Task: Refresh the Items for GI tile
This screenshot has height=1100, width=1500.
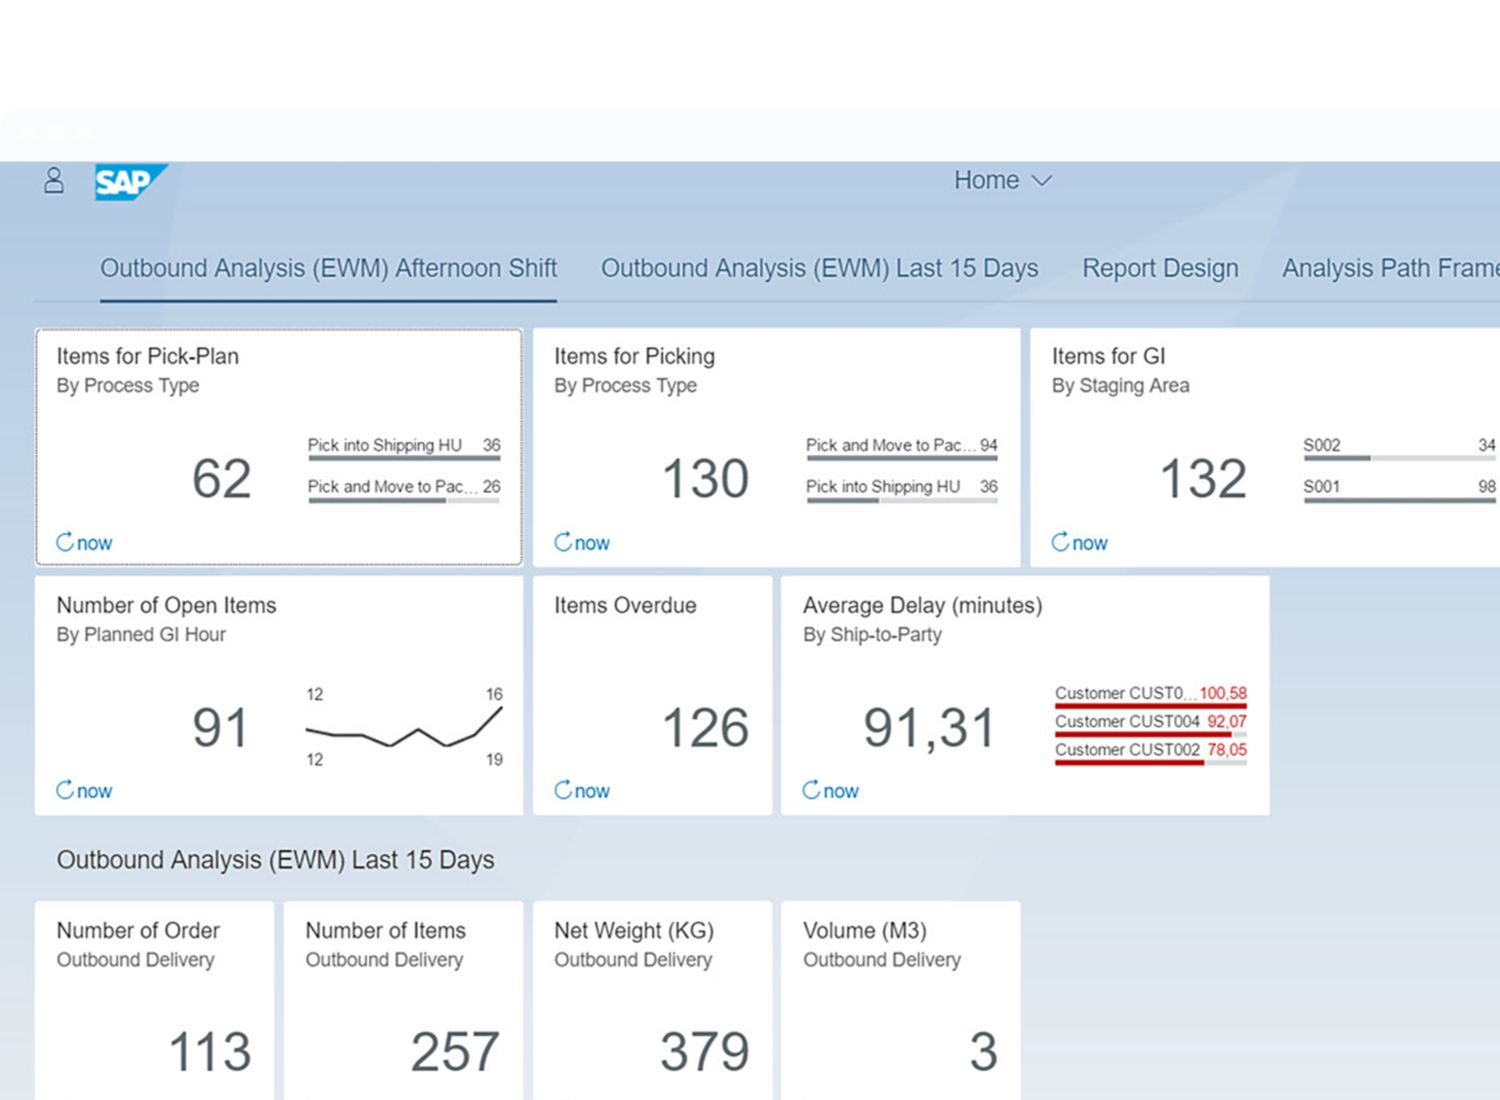Action: click(1061, 542)
